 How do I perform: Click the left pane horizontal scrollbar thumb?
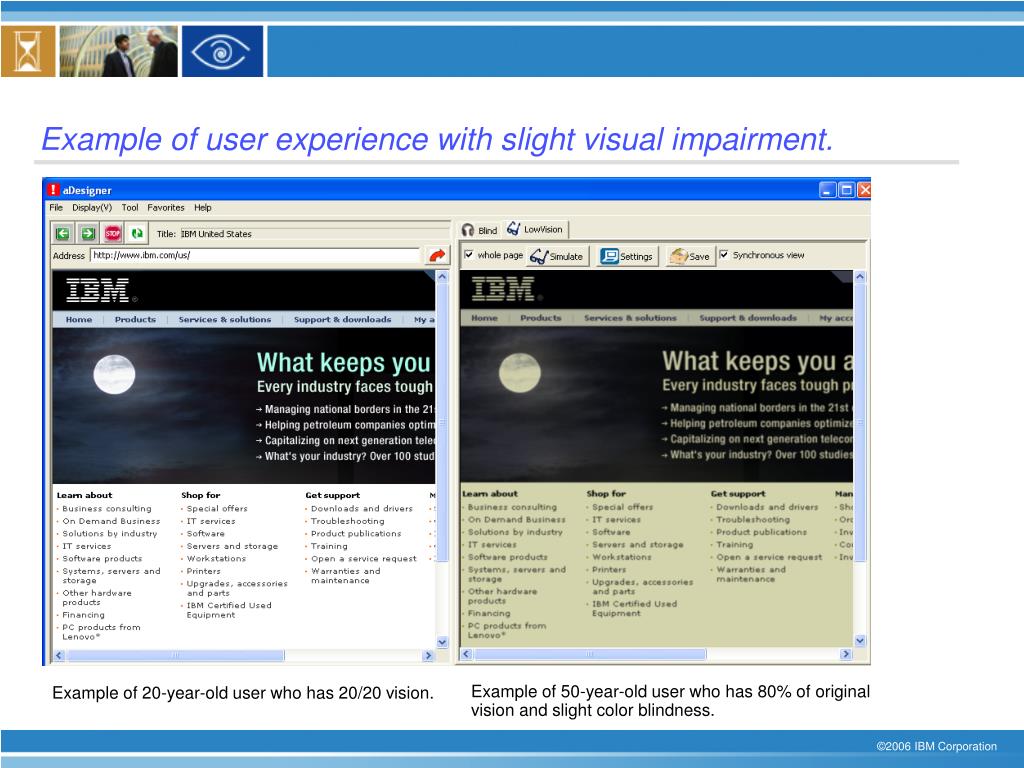tap(175, 655)
